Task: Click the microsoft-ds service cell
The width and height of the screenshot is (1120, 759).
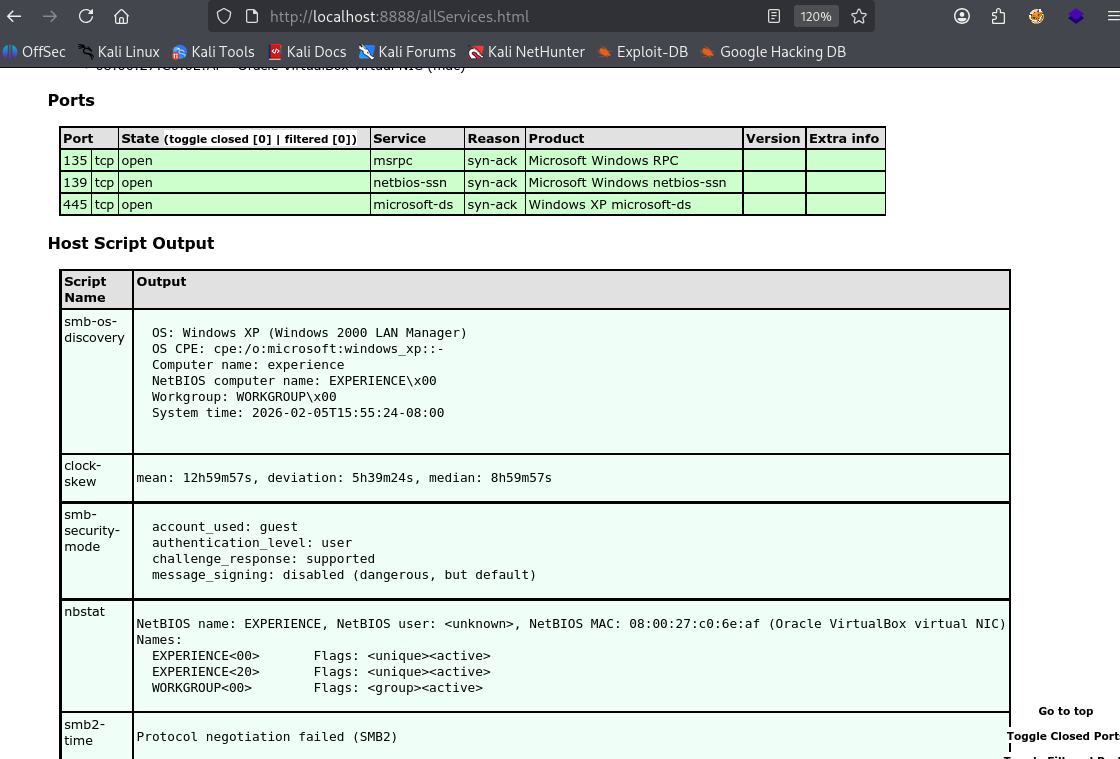Action: click(x=417, y=205)
